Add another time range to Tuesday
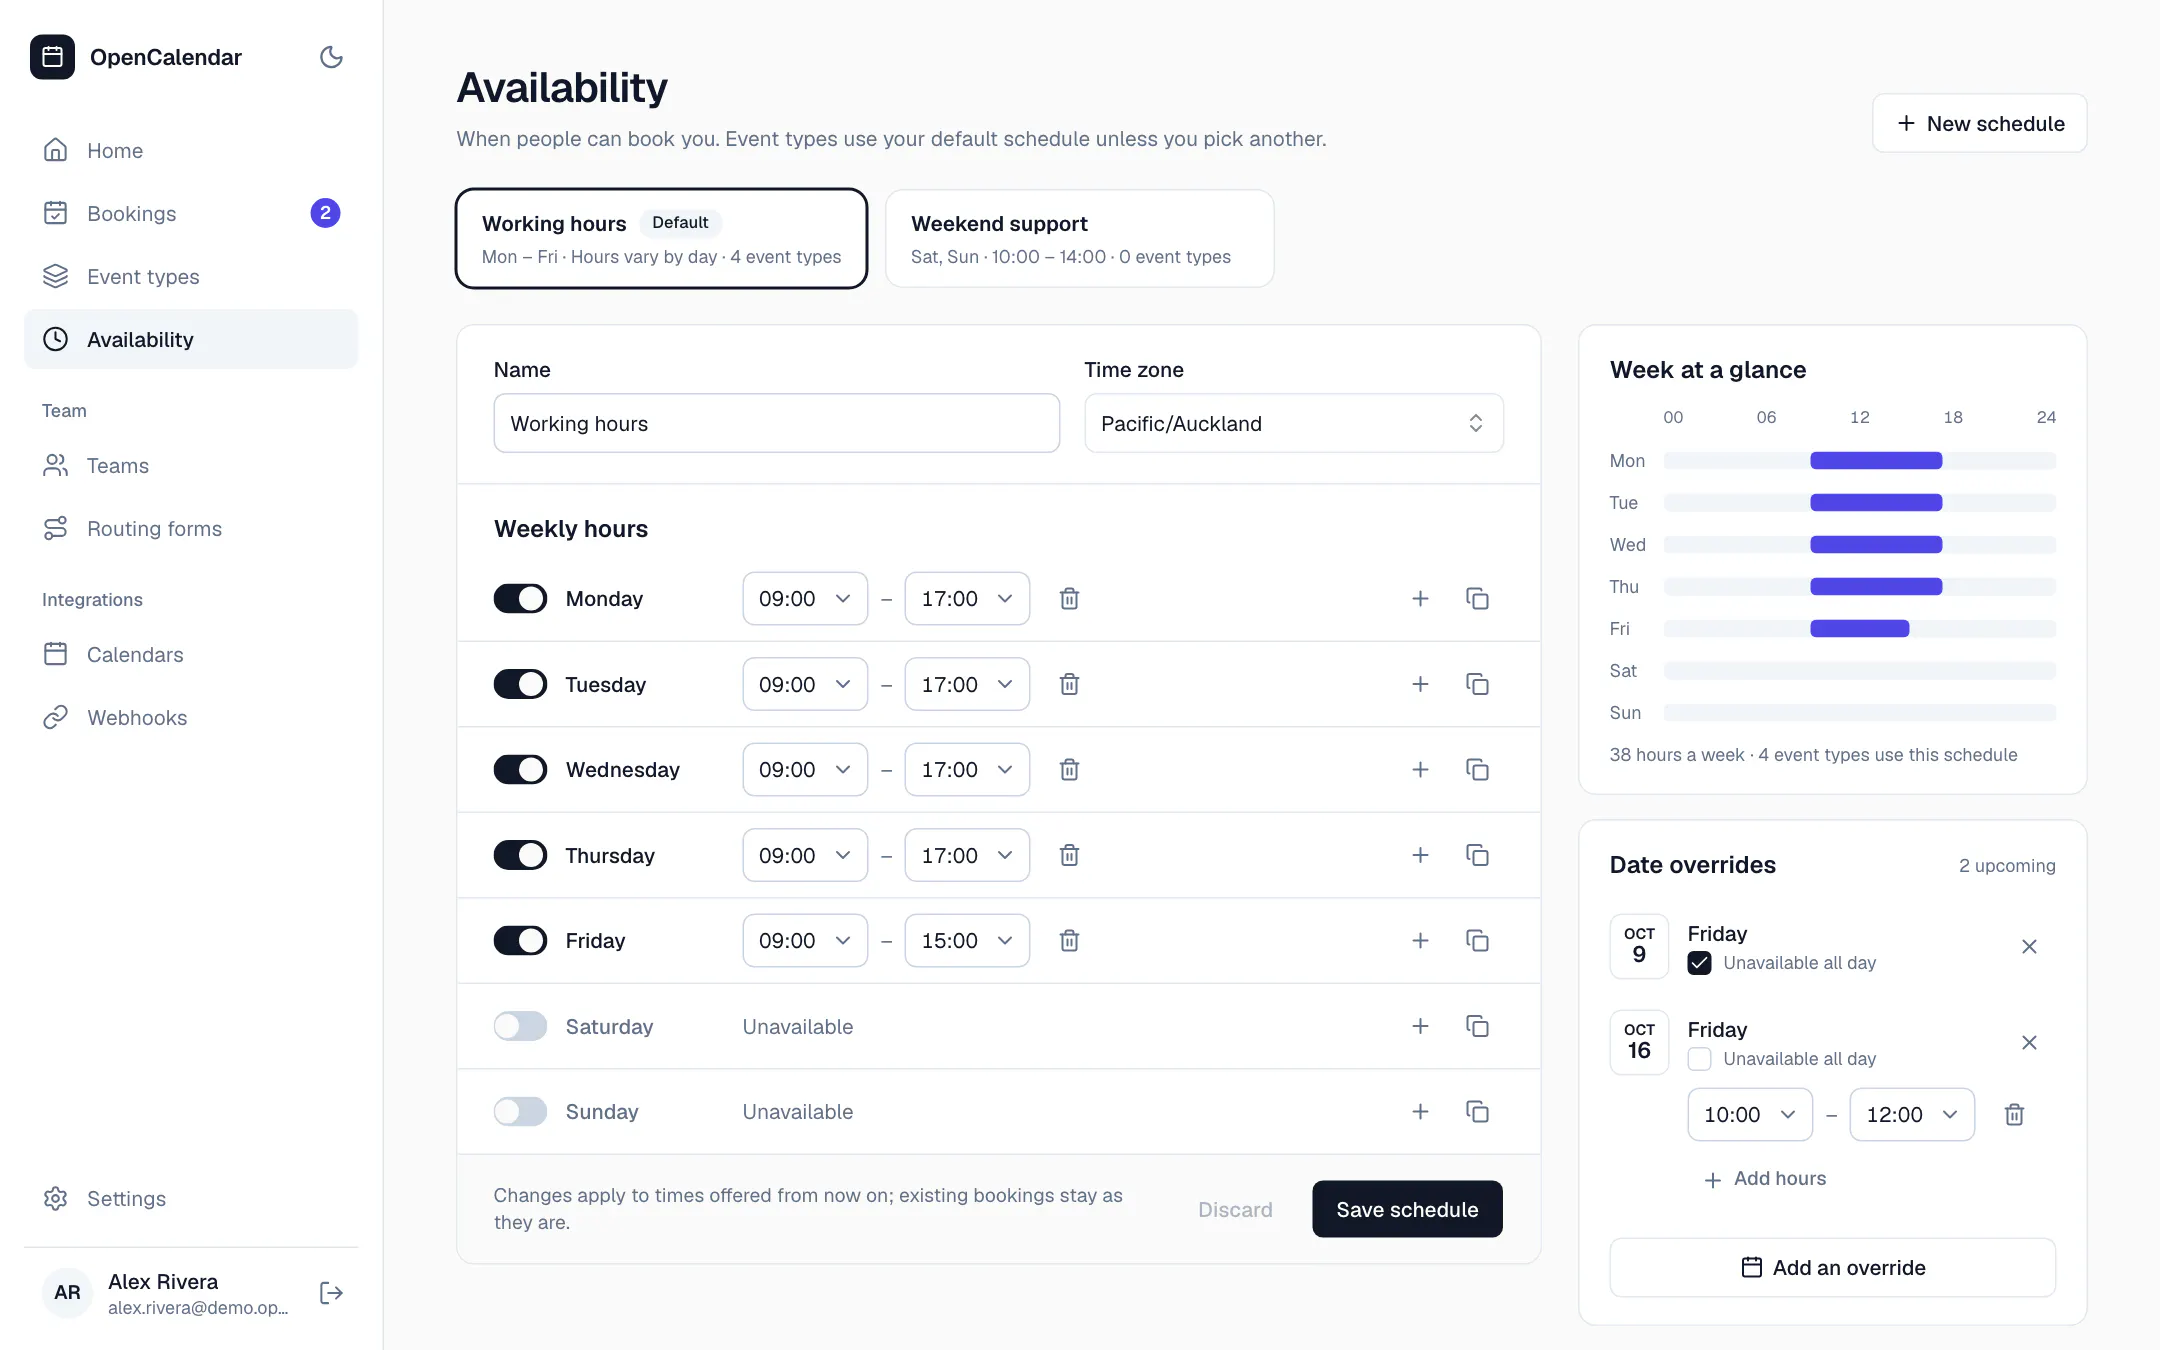This screenshot has height=1350, width=2160. tap(1420, 684)
